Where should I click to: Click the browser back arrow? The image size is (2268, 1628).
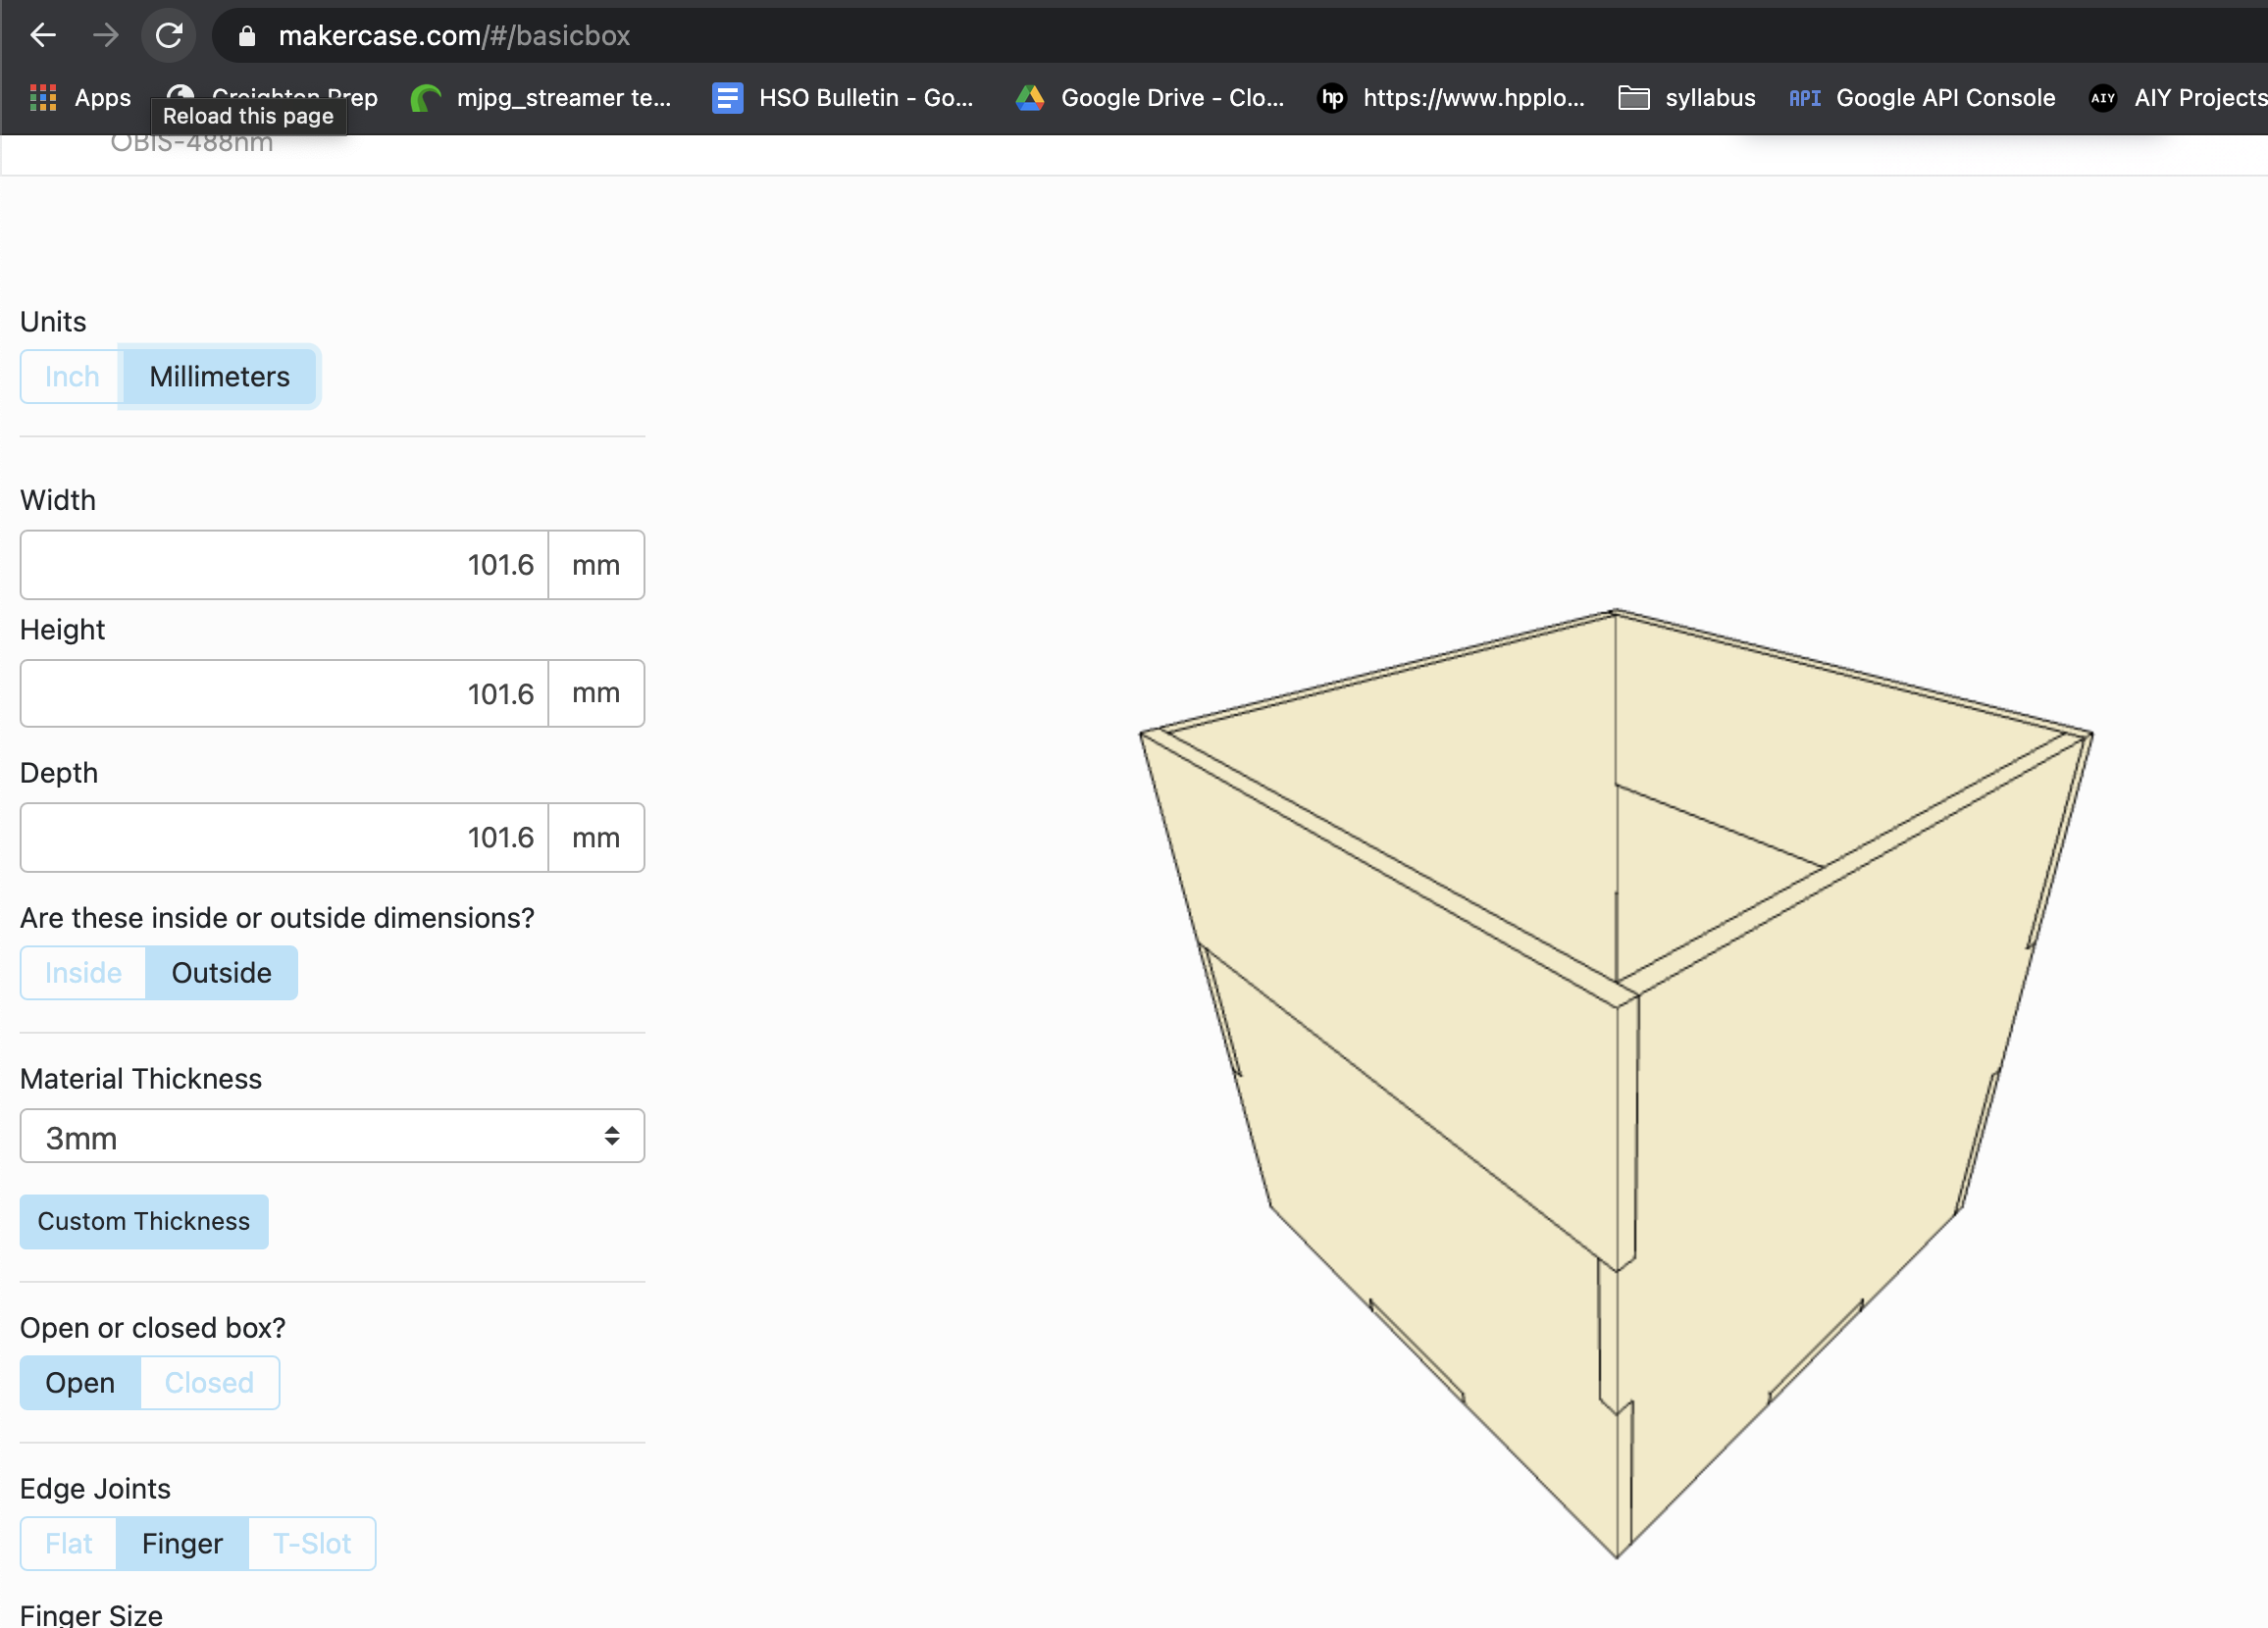[43, 35]
